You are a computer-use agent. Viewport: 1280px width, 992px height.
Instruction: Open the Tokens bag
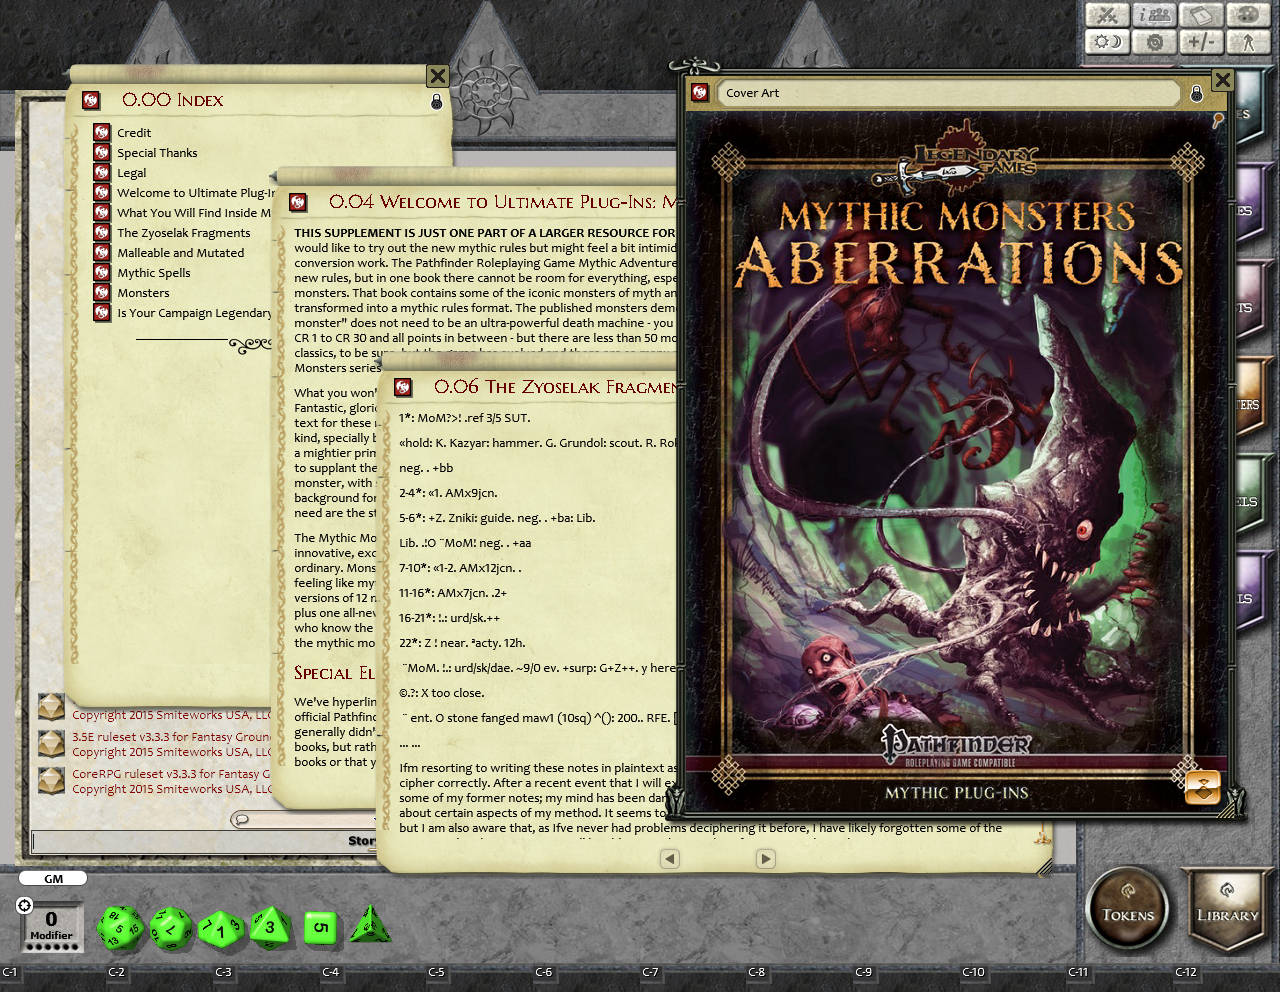tap(1127, 909)
